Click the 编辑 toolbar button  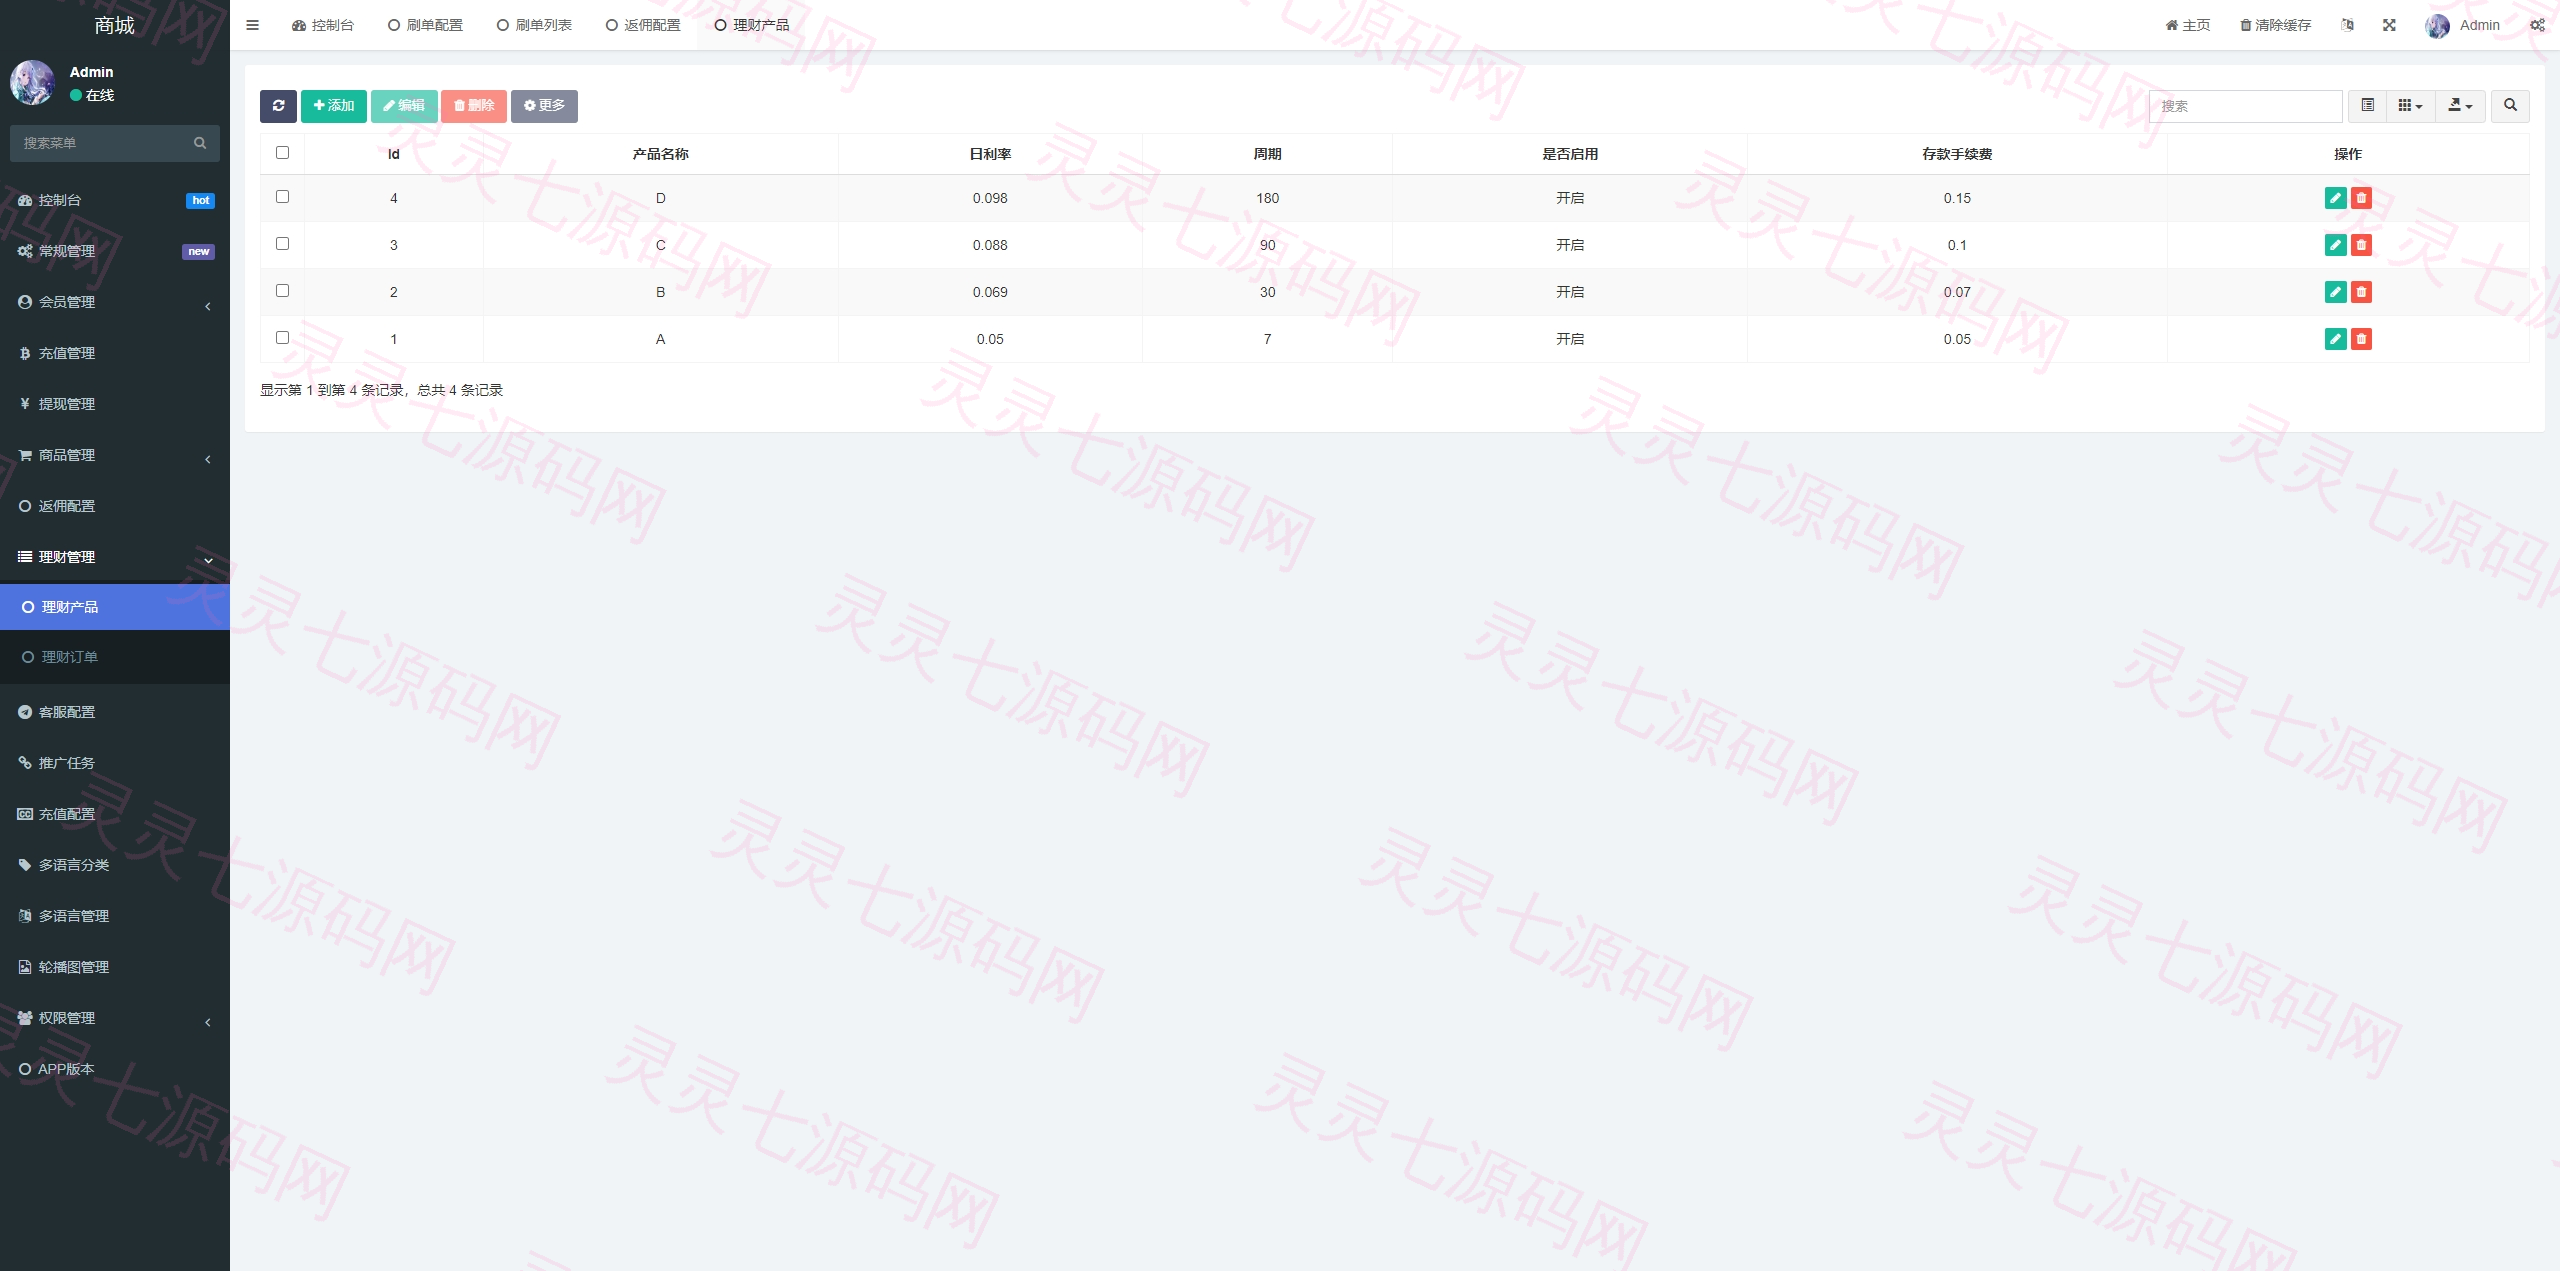(404, 106)
